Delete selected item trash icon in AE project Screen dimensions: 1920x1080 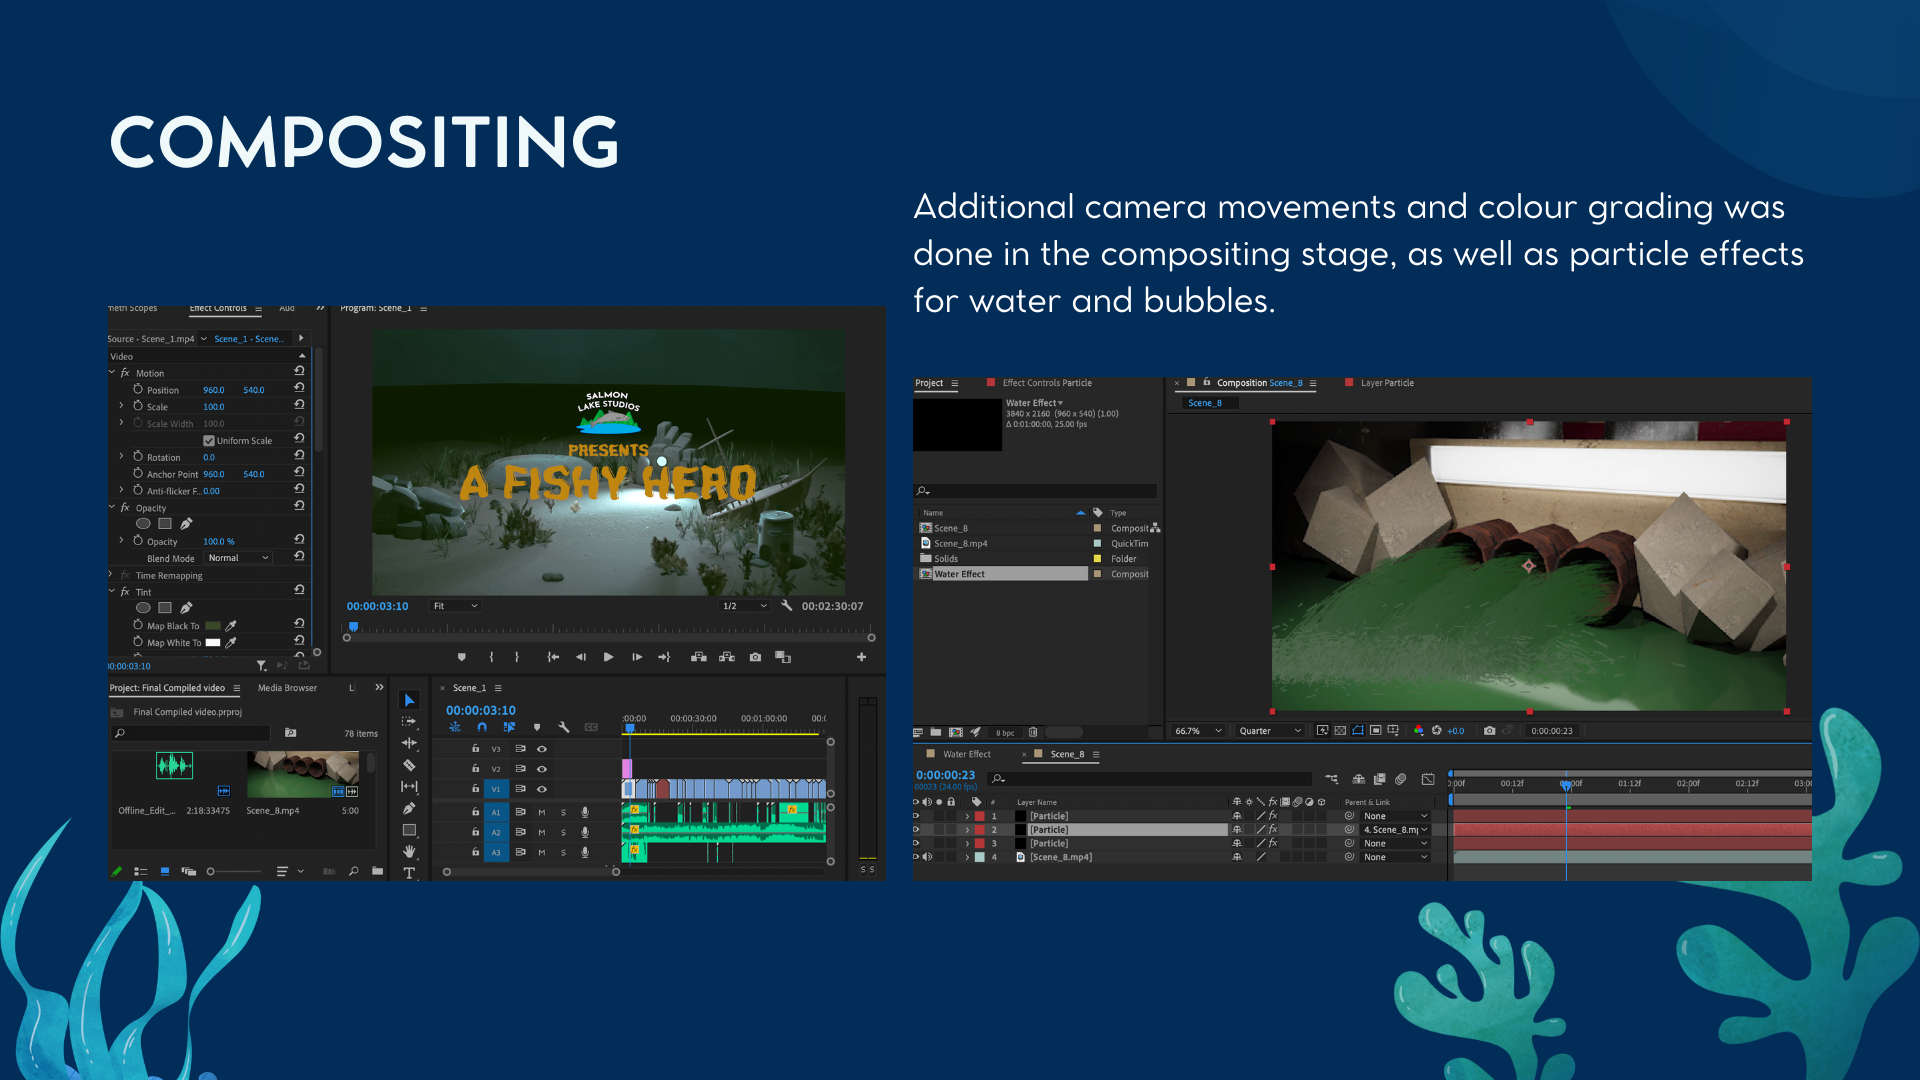(1033, 732)
